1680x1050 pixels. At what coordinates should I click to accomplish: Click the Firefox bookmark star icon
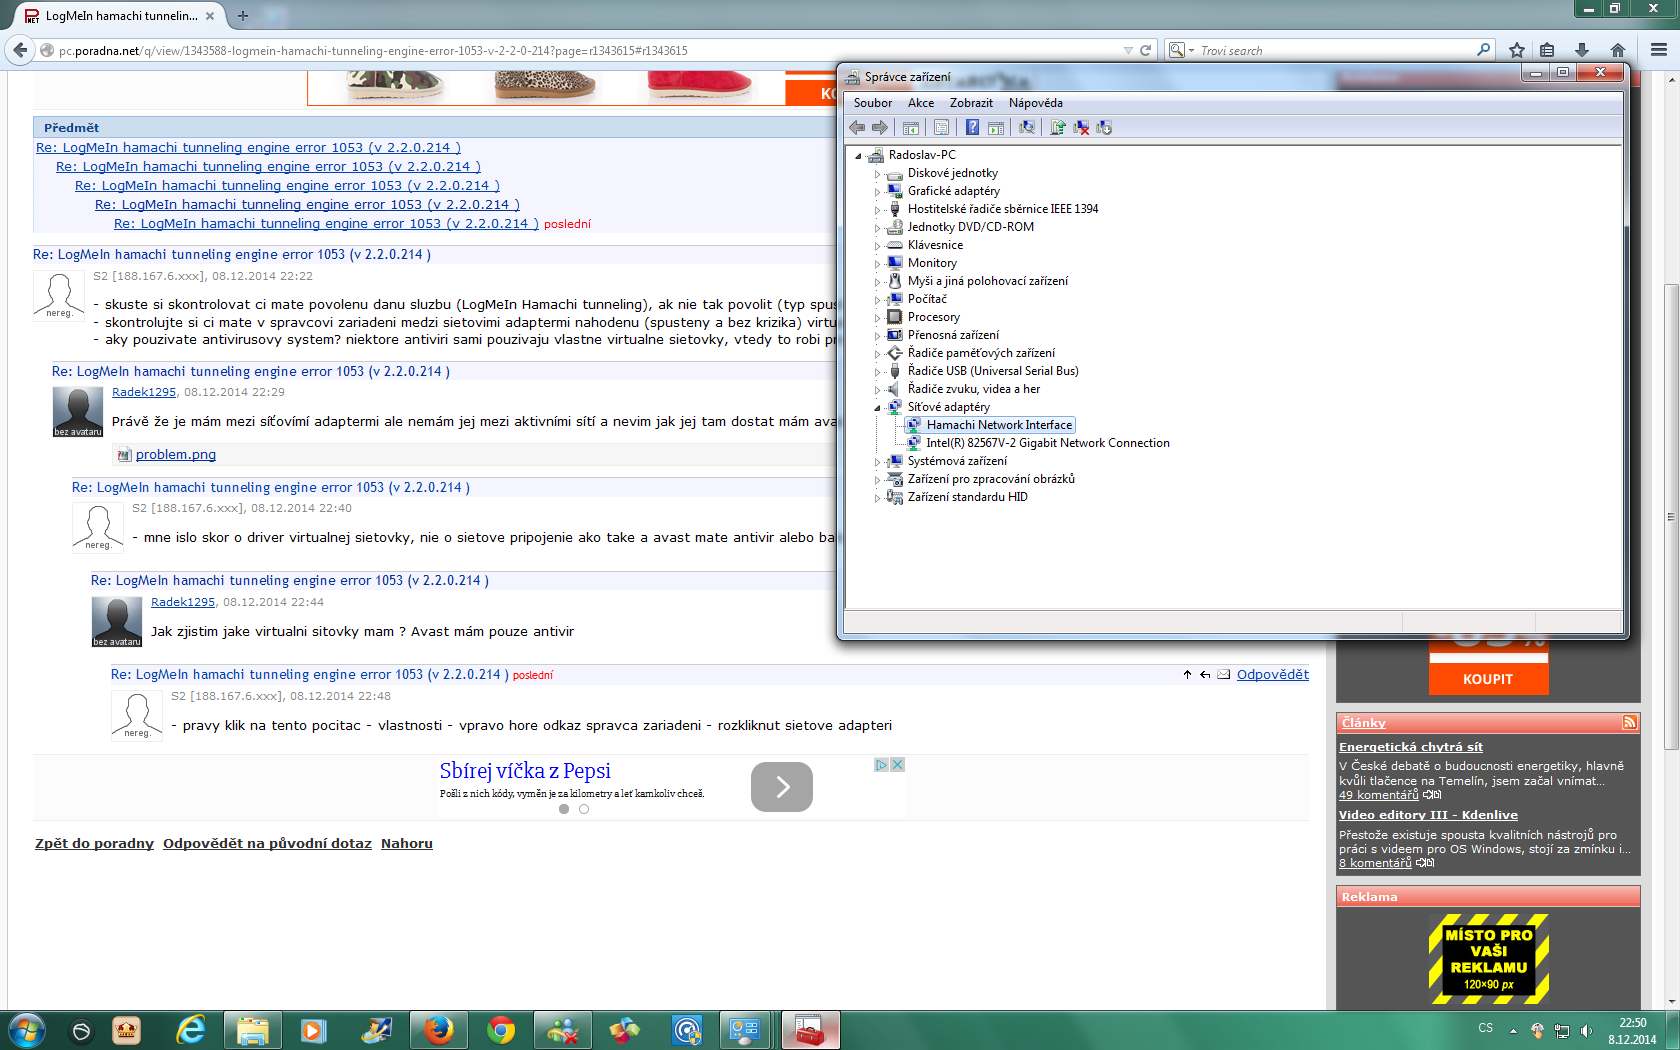pyautogui.click(x=1517, y=50)
